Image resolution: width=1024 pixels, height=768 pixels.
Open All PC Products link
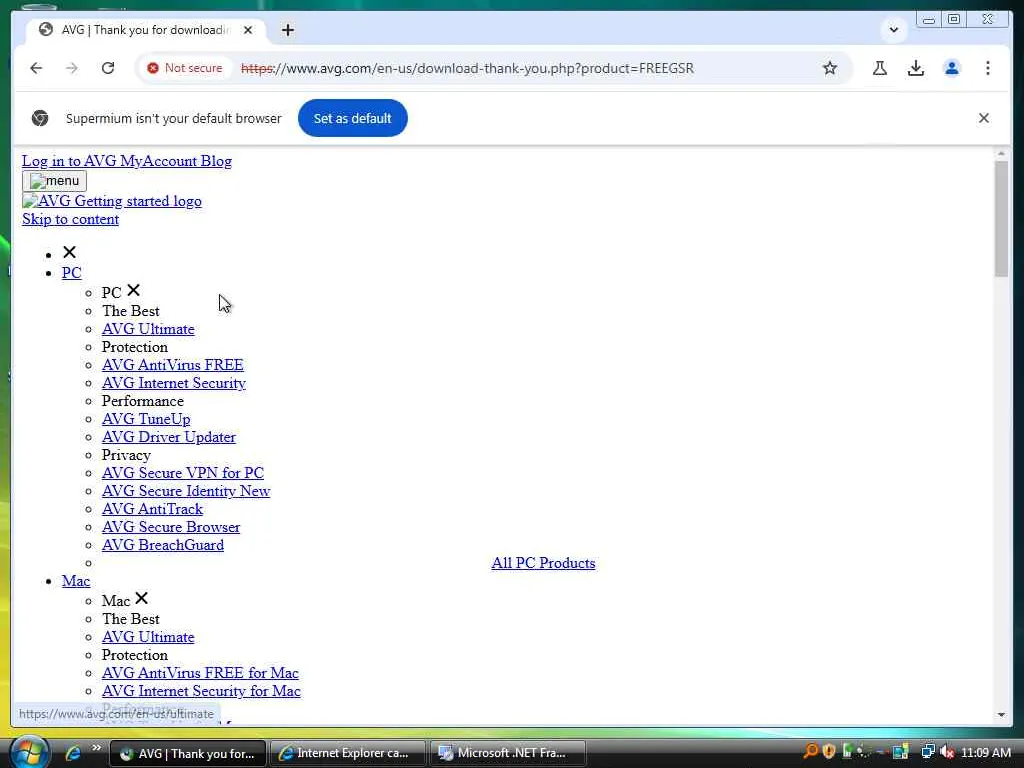[543, 563]
